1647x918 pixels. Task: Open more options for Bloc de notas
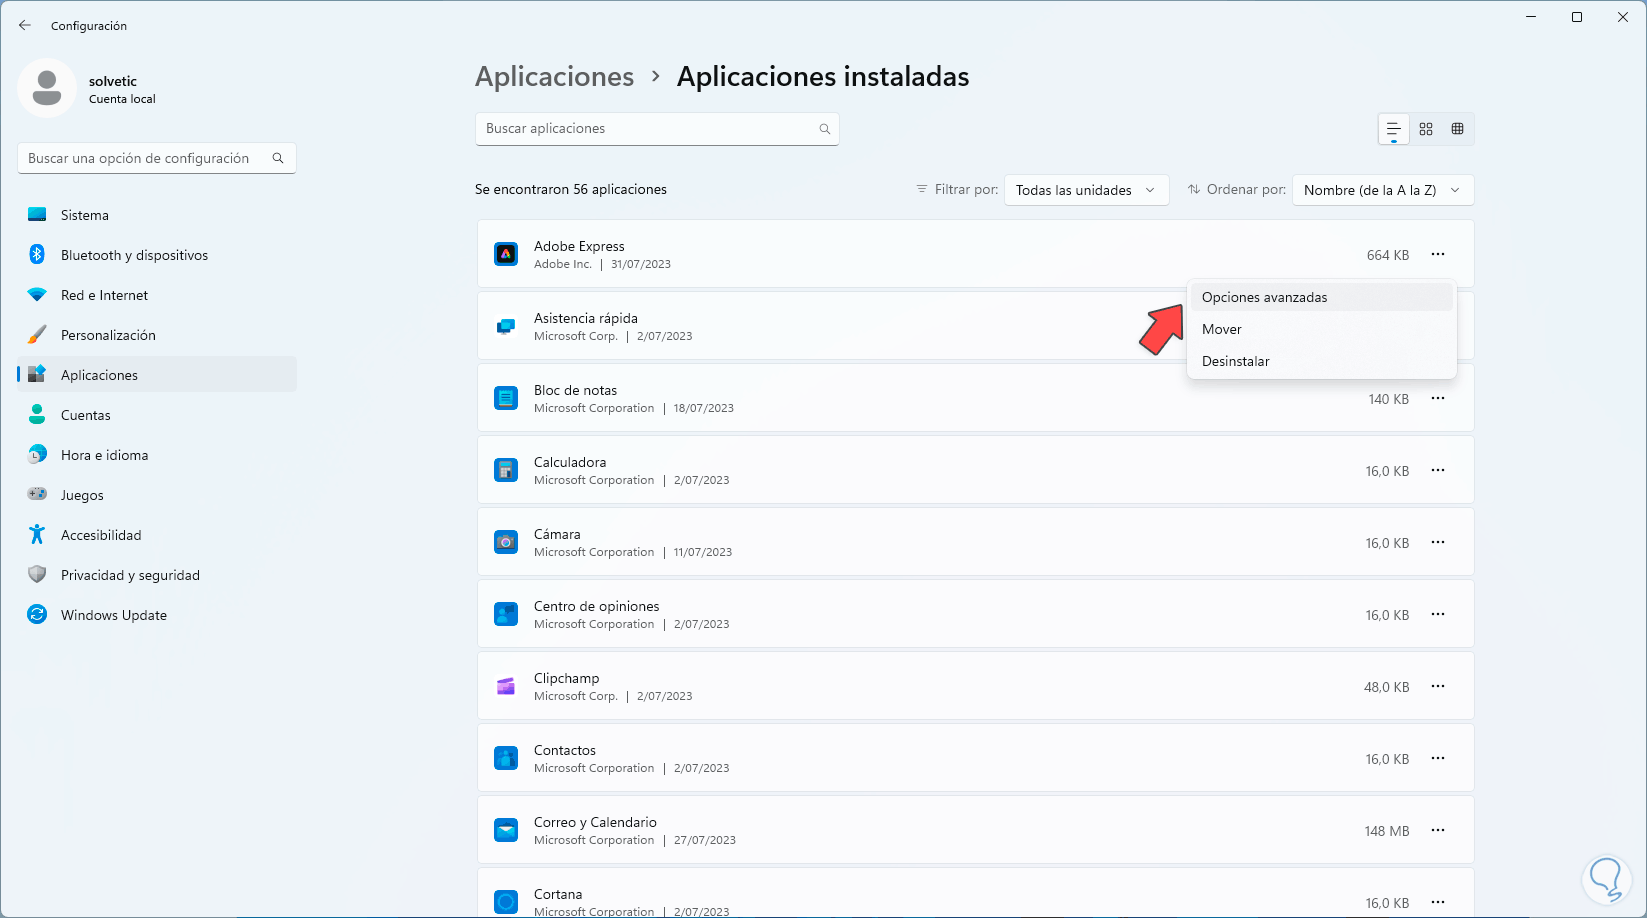1438,399
